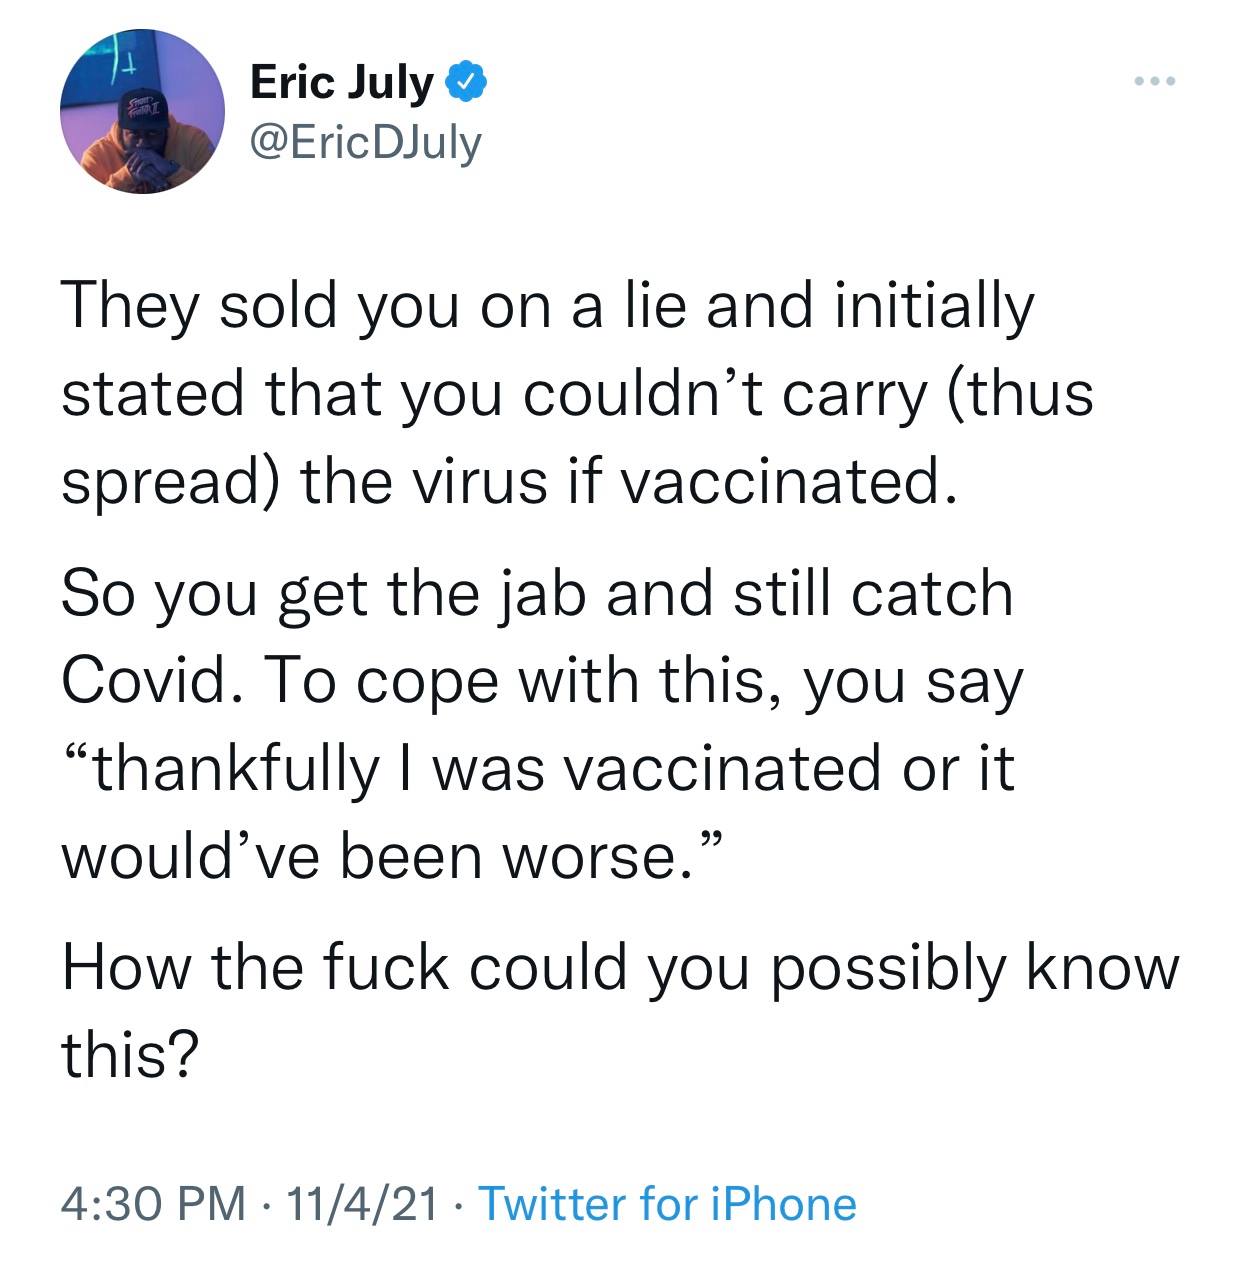Click the blue verified badge
1242x1269 pixels.
pyautogui.click(x=466, y=82)
